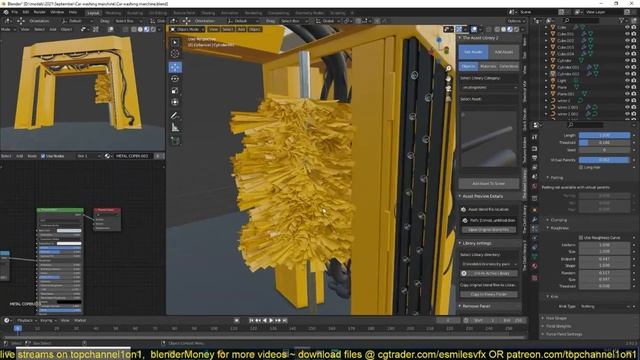Viewport: 640px width, 360px height.
Task: Adjust the particle Length slider
Action: click(604, 135)
